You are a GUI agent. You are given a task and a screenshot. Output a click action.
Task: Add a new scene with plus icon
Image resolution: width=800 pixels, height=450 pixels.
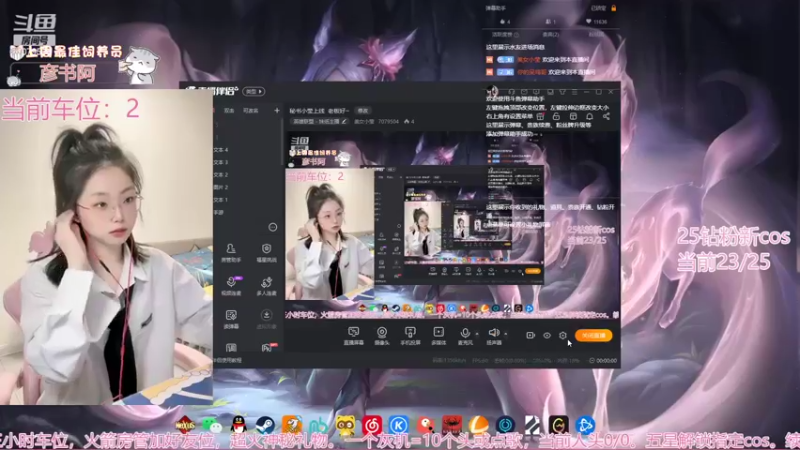click(277, 110)
